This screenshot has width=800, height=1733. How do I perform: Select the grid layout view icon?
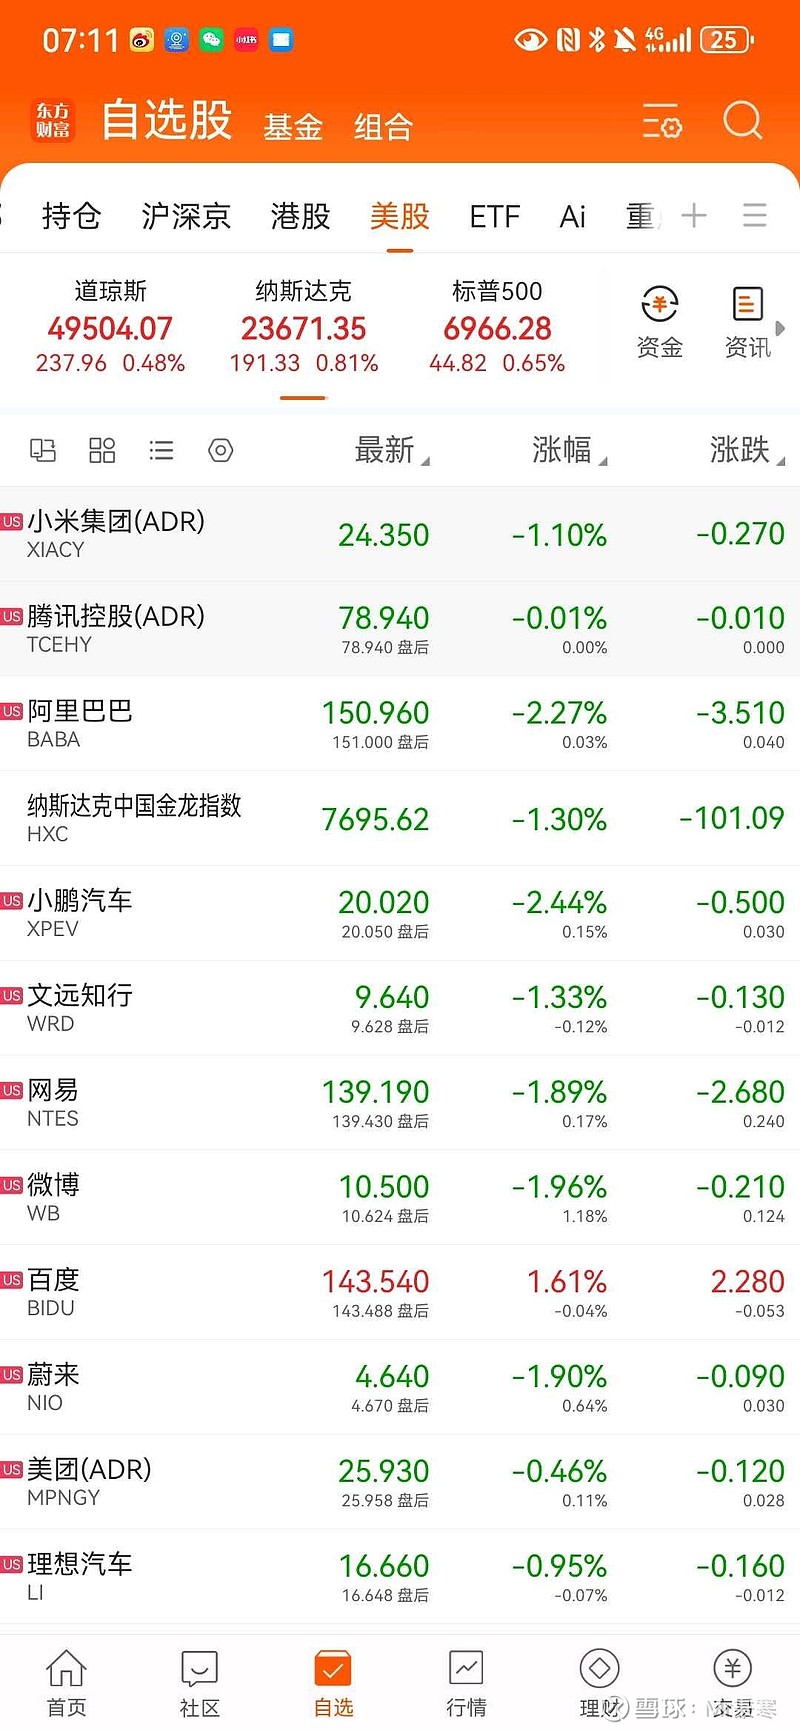(x=101, y=451)
